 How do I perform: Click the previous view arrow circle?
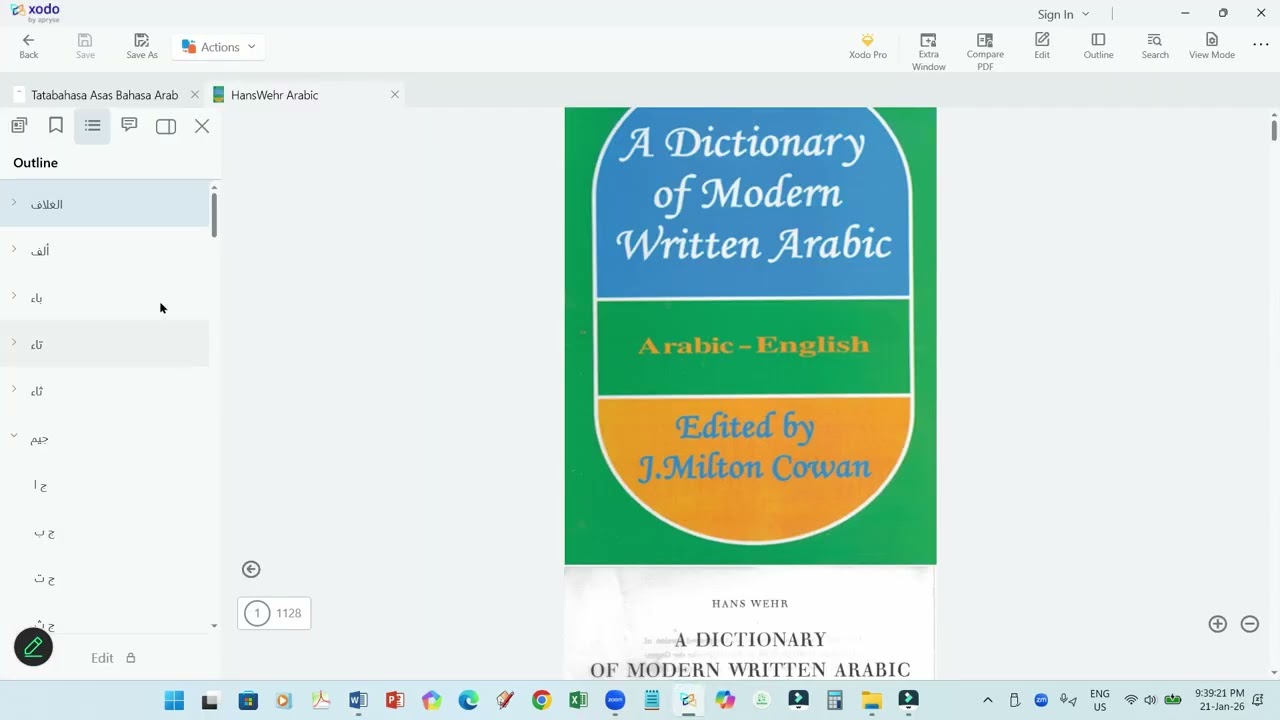click(251, 569)
